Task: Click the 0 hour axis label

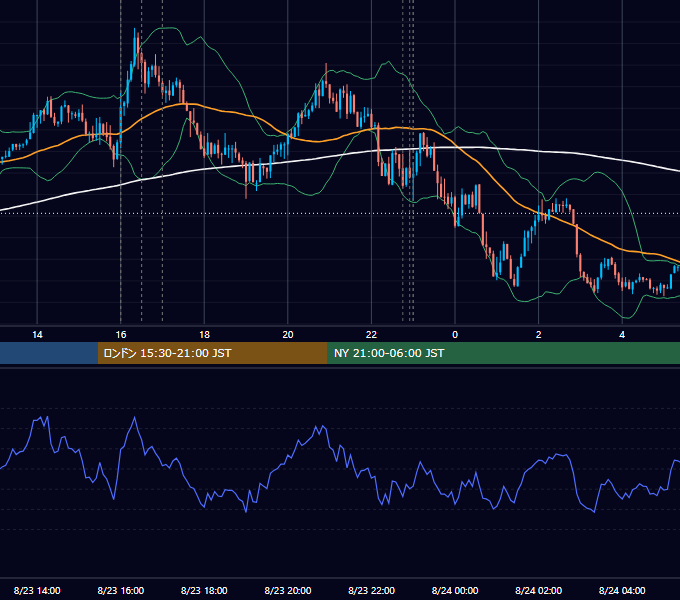Action: tap(455, 335)
